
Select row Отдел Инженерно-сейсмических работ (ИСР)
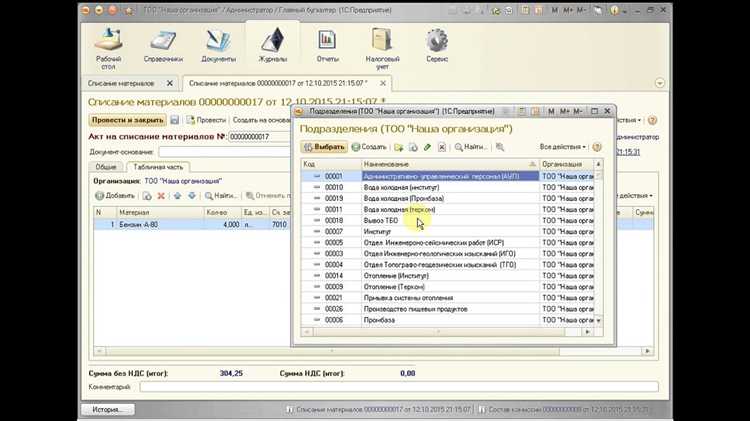449,243
